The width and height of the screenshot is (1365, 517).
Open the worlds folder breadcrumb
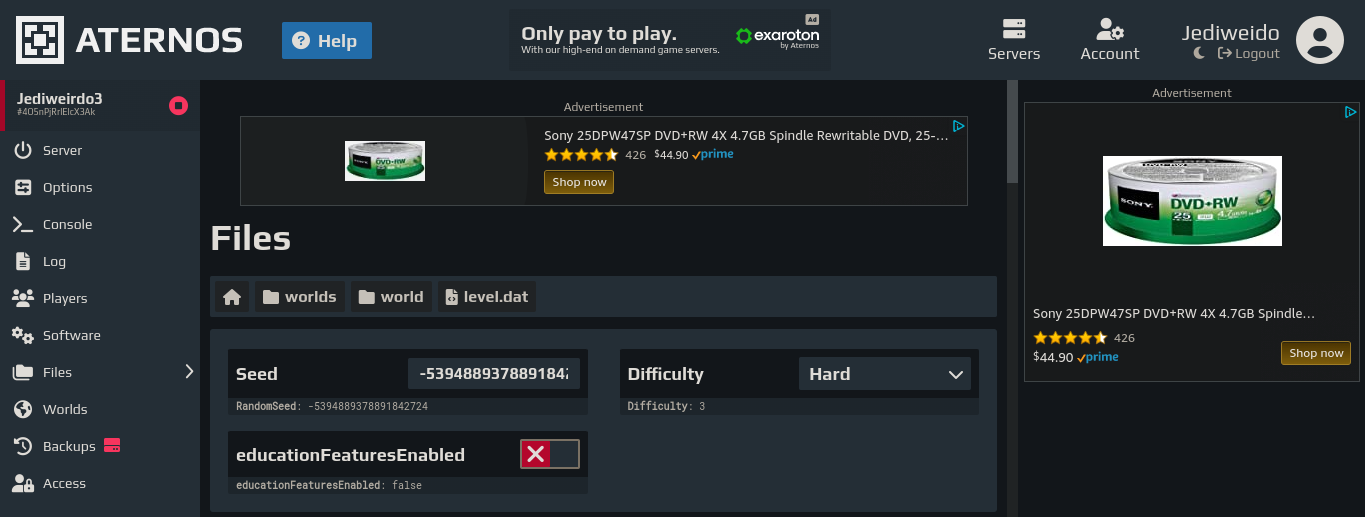point(300,297)
